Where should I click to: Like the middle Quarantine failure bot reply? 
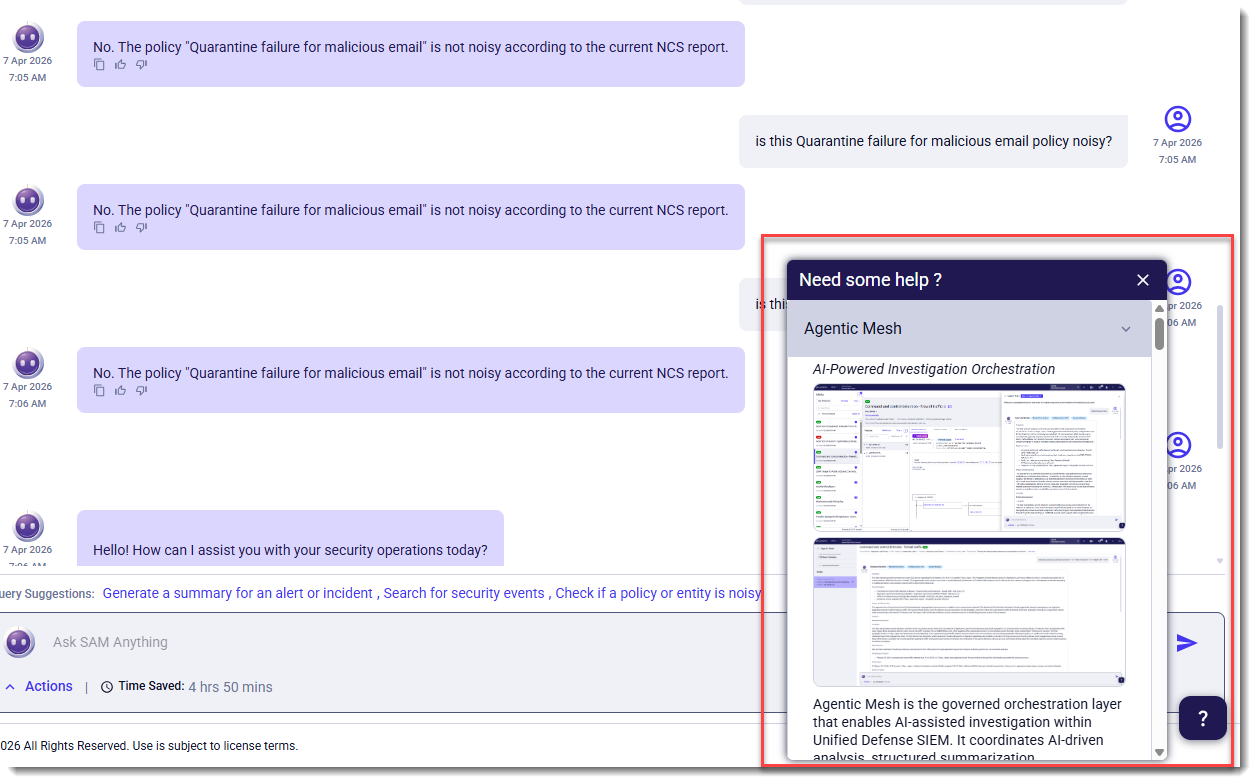coord(120,228)
